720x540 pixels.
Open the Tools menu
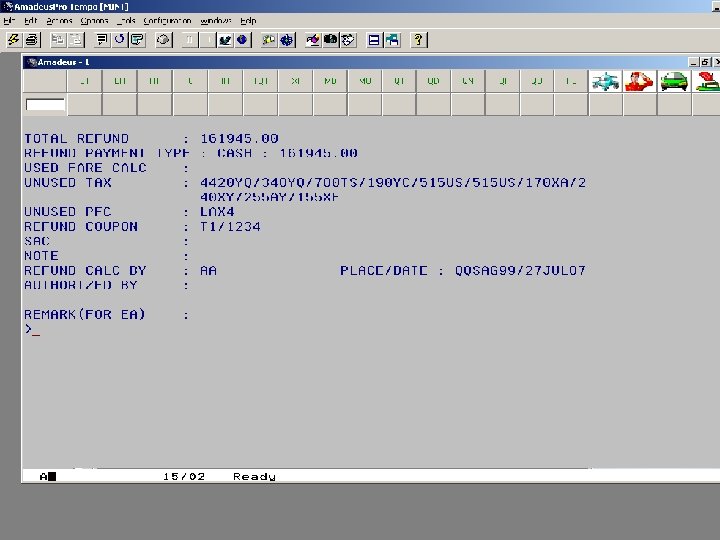coord(126,21)
